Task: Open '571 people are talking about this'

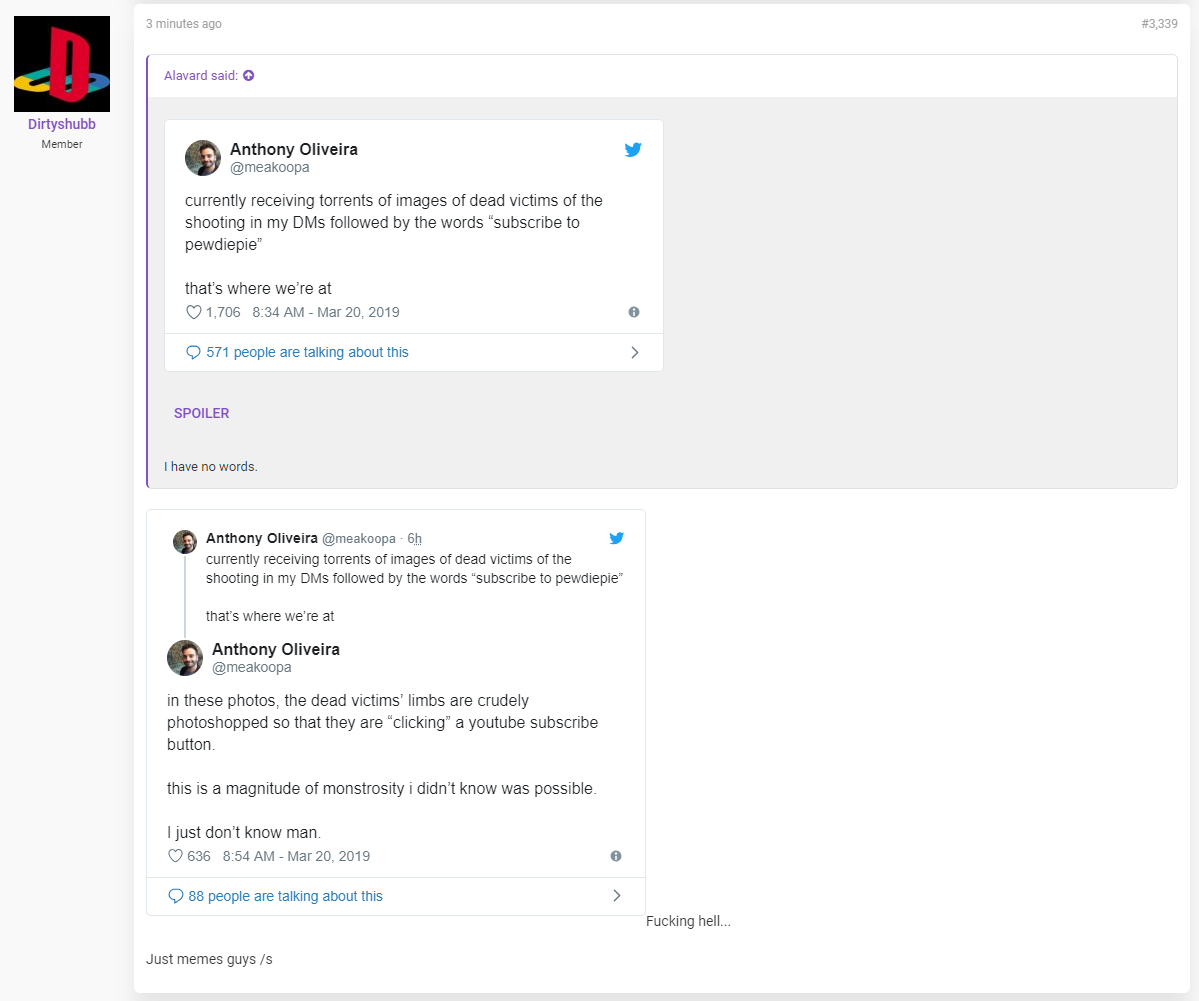Action: [307, 353]
